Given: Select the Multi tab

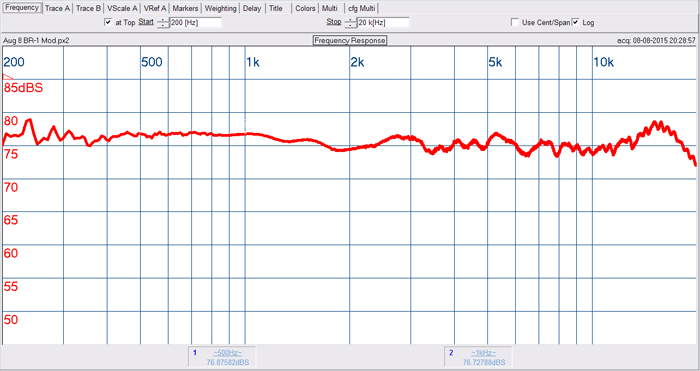Looking at the screenshot, I should click(x=329, y=8).
